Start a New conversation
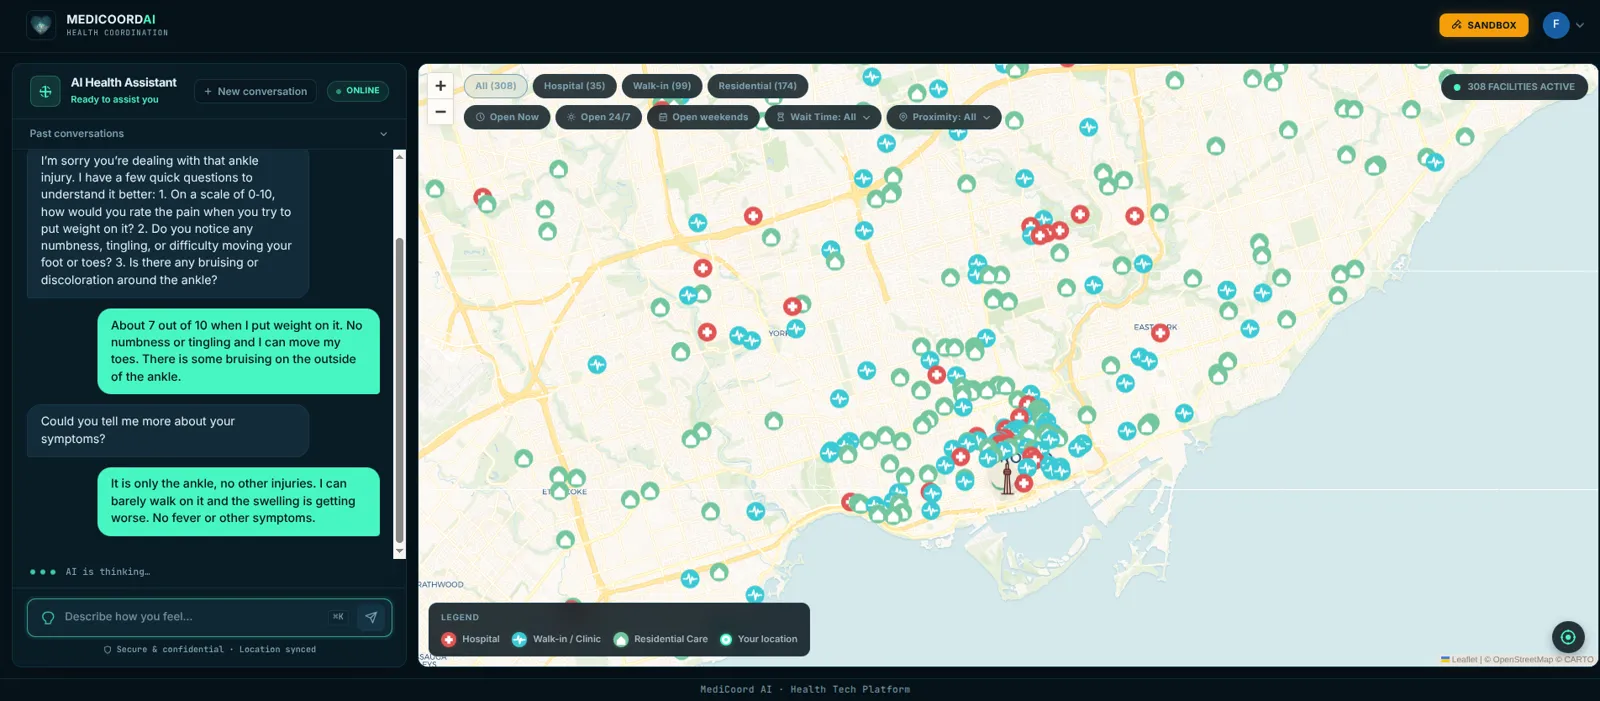Screen dimensions: 1600x701 (x=256, y=91)
